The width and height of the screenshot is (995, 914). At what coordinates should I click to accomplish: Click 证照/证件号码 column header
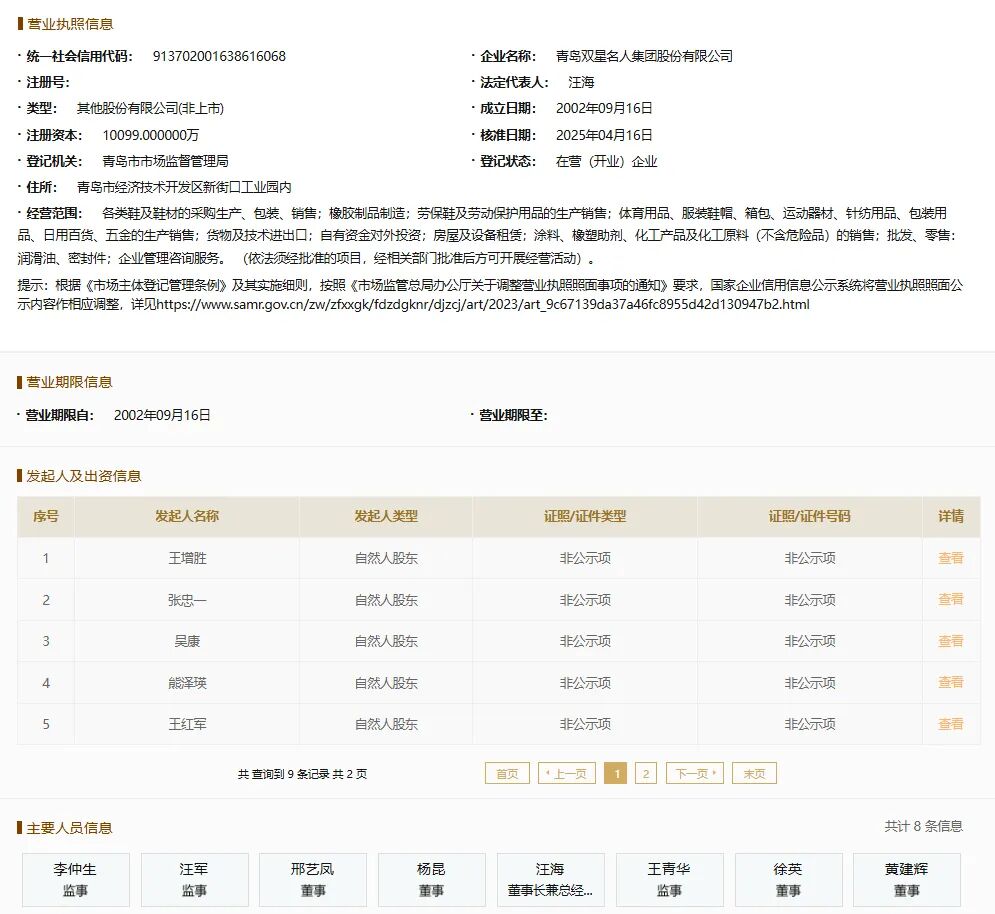tap(810, 517)
